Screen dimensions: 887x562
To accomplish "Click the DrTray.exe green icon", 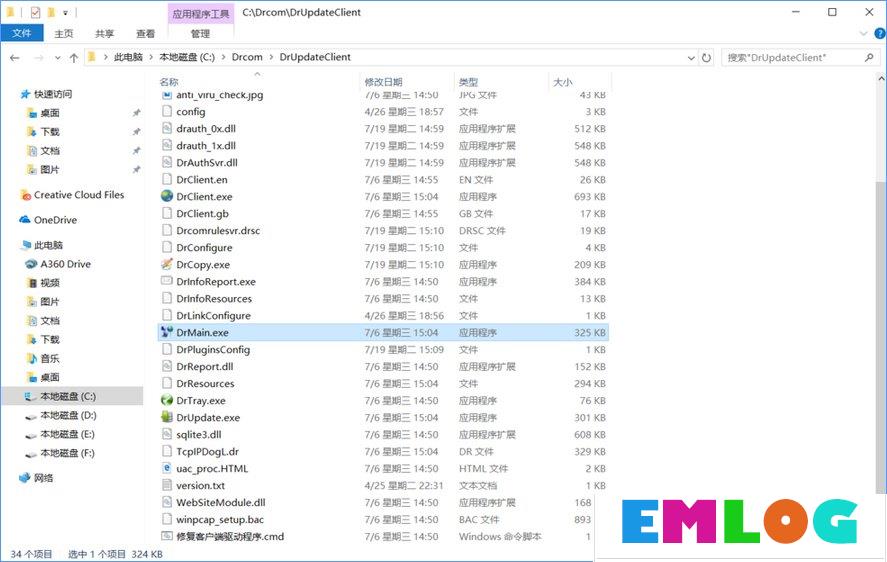I will (167, 400).
